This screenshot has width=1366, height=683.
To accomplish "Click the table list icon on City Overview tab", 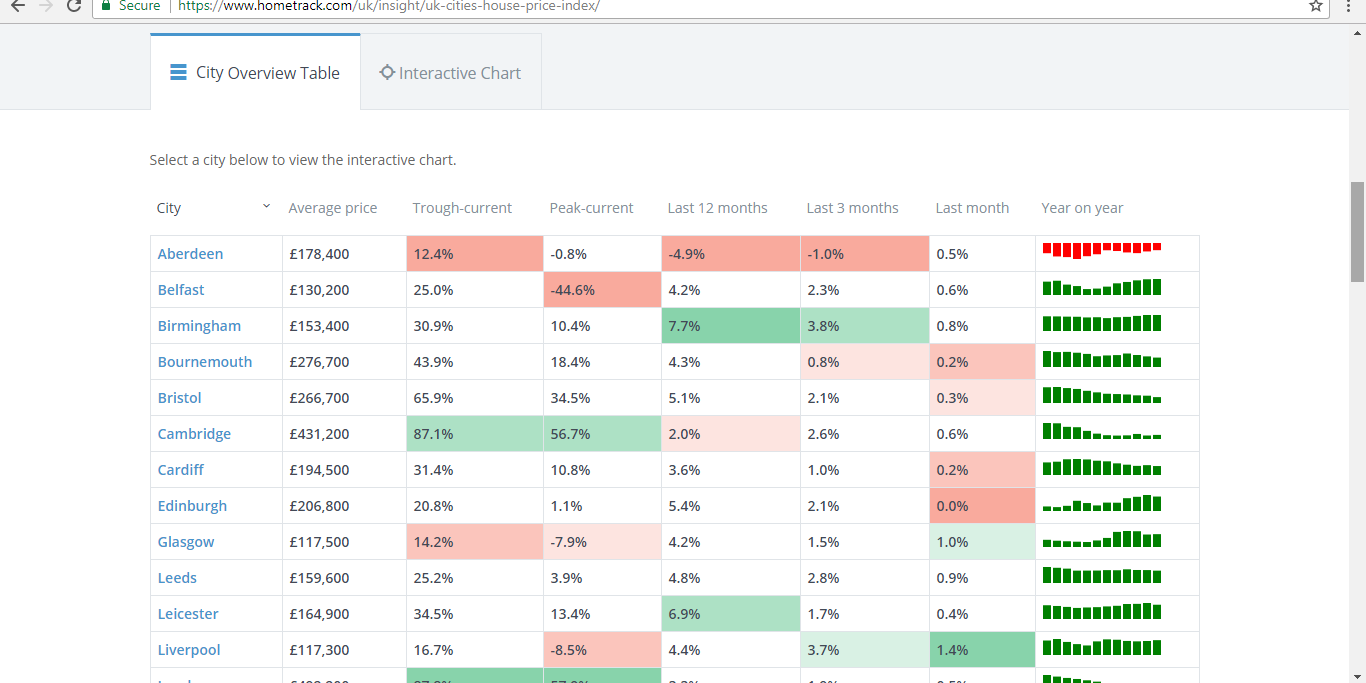I will click(179, 72).
